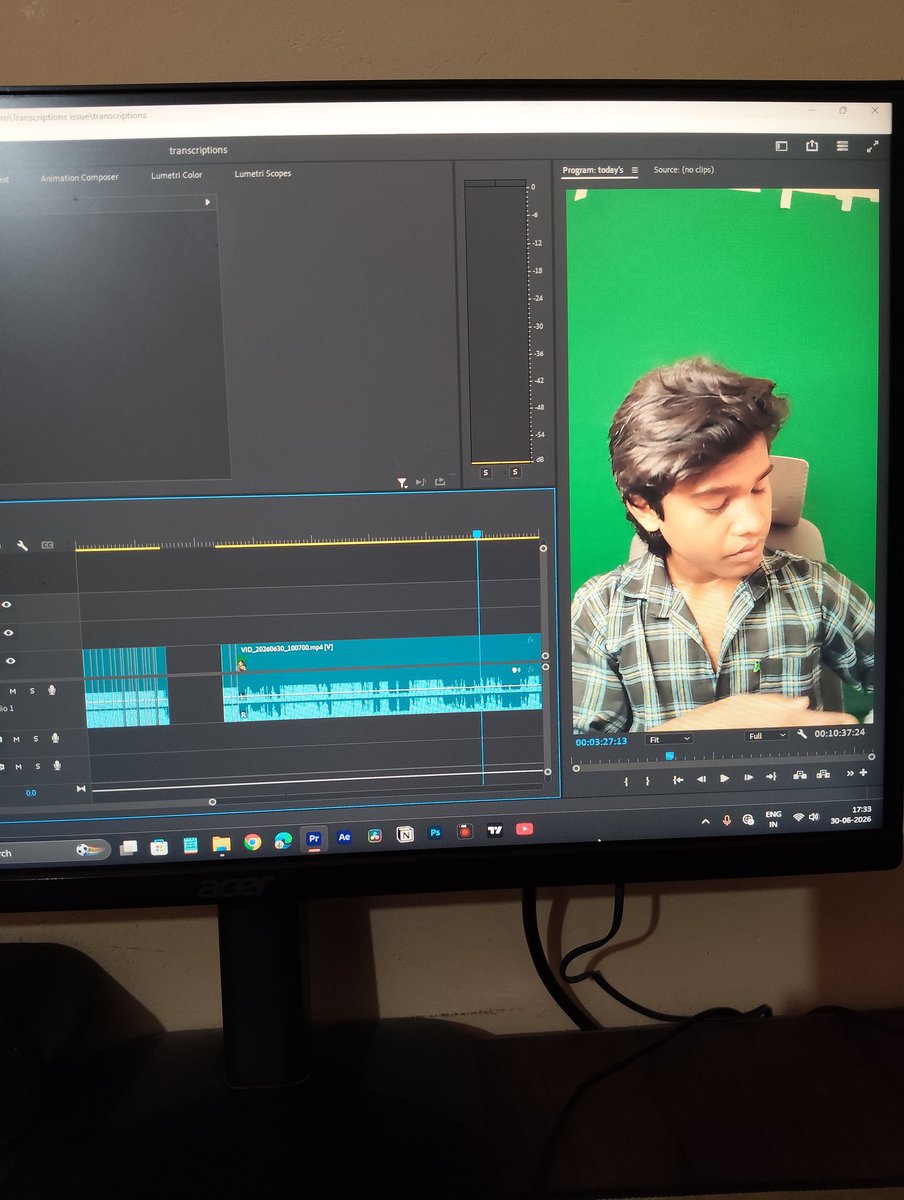Open Notion from the taskbar

click(x=405, y=834)
